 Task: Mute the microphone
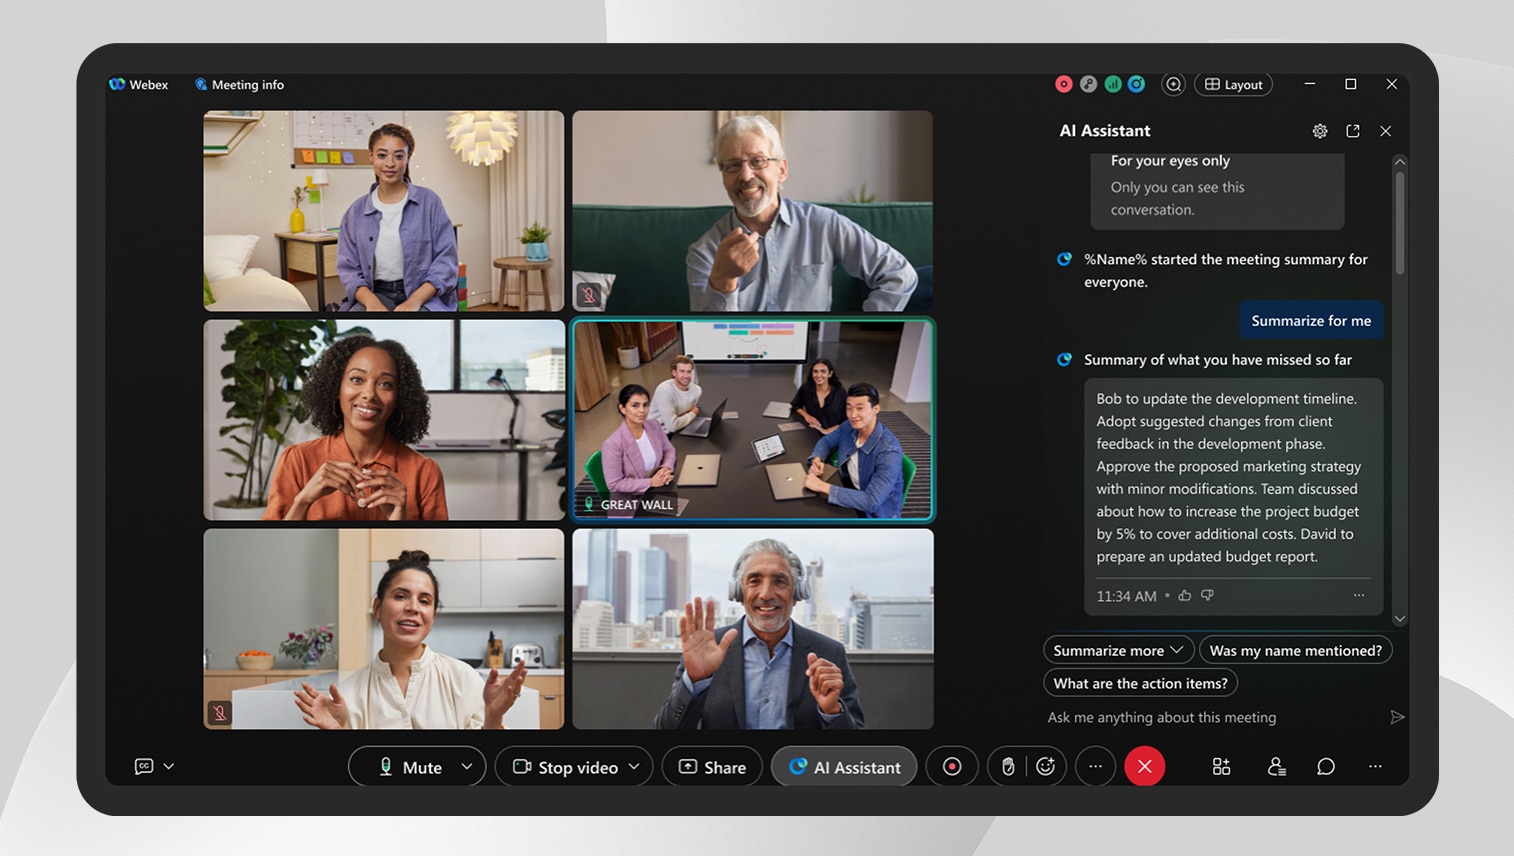[410, 767]
